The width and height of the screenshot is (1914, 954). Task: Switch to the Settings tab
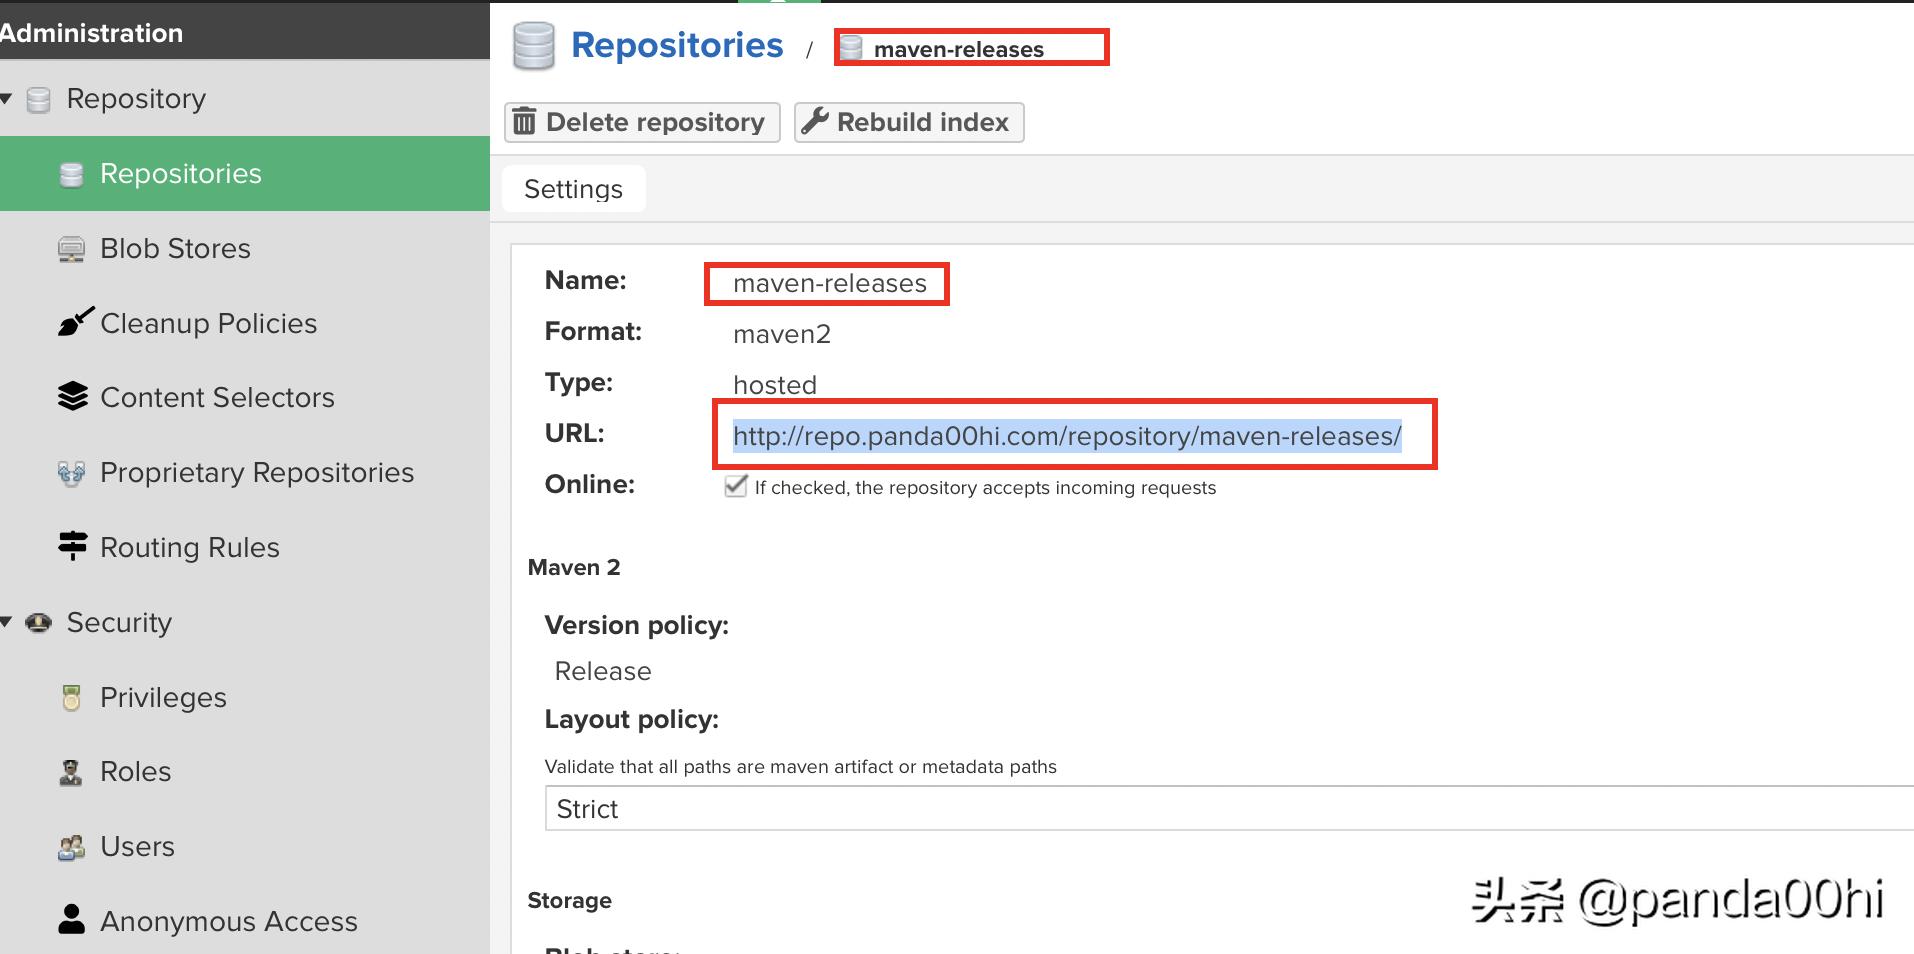click(573, 189)
